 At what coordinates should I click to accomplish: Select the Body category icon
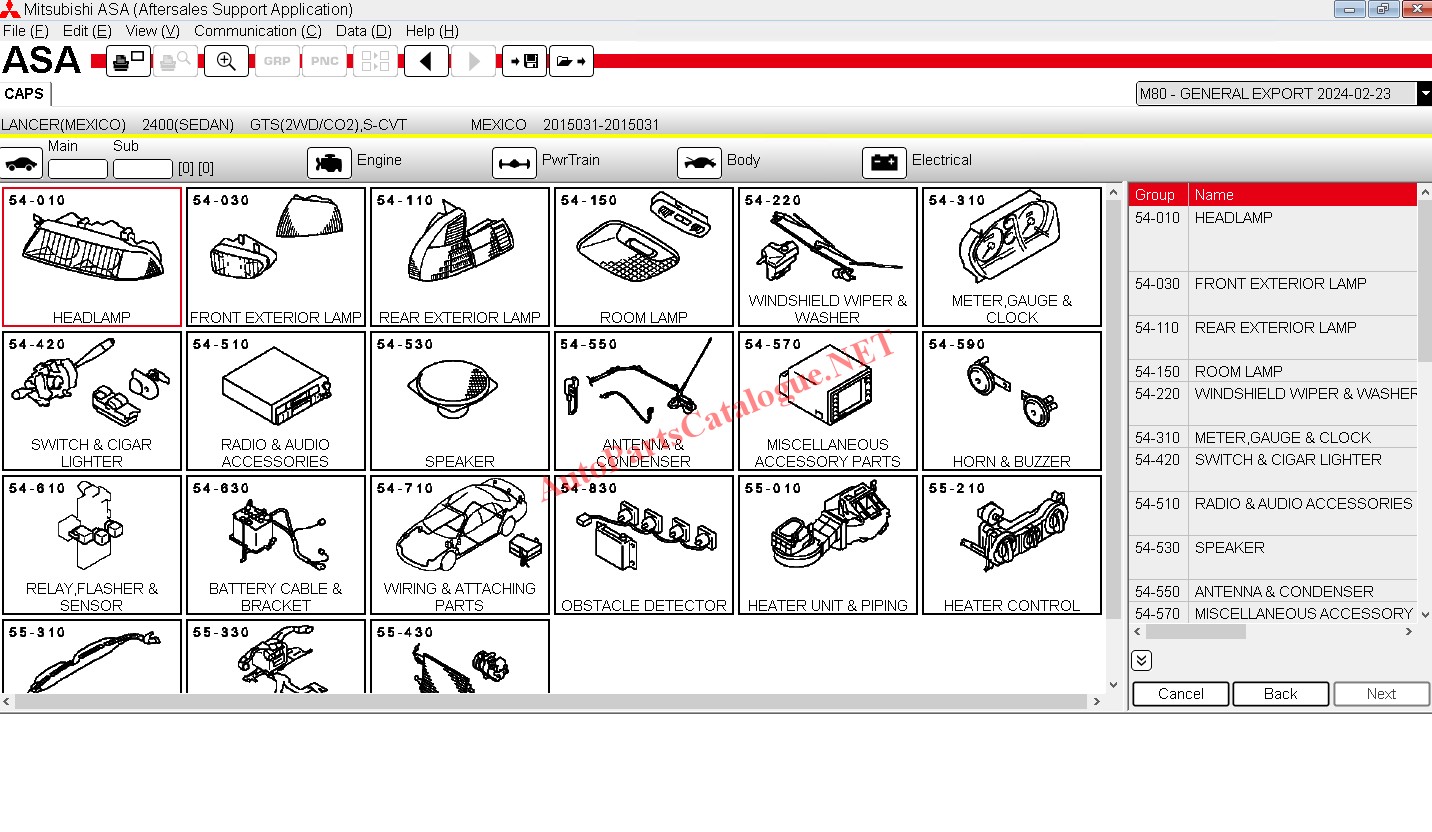(x=699, y=162)
